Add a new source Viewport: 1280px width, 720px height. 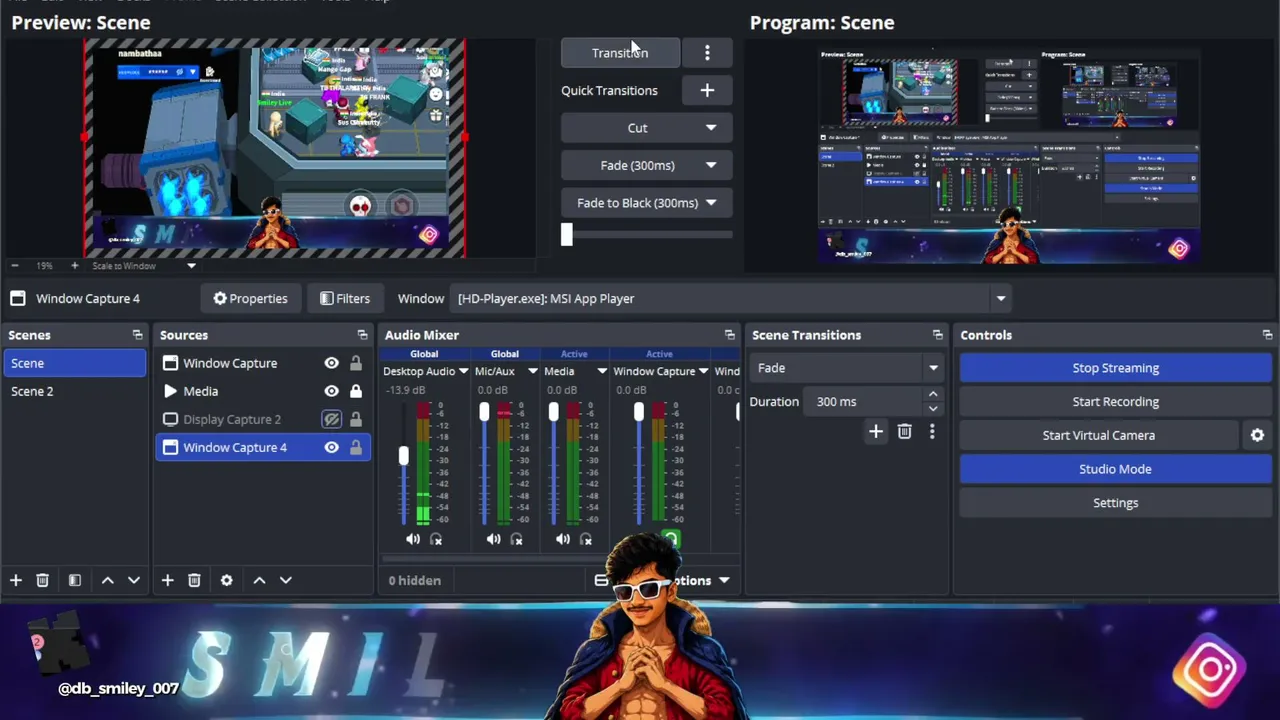pyautogui.click(x=167, y=580)
